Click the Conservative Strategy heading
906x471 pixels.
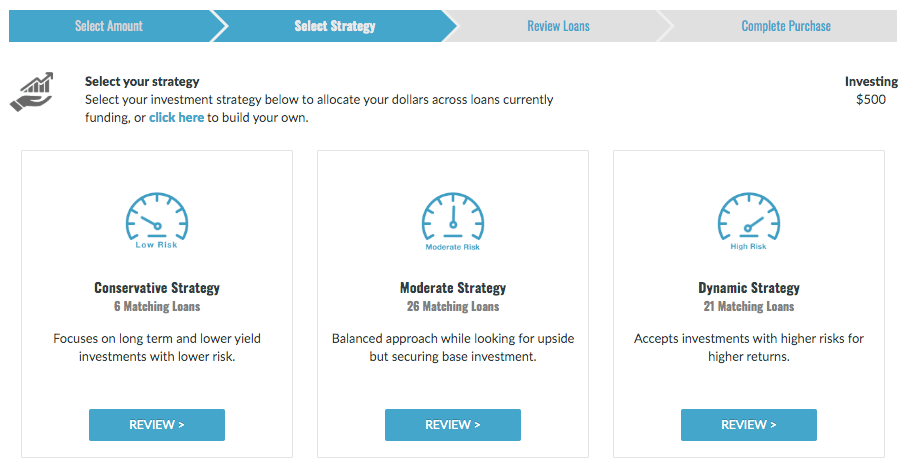tap(157, 288)
